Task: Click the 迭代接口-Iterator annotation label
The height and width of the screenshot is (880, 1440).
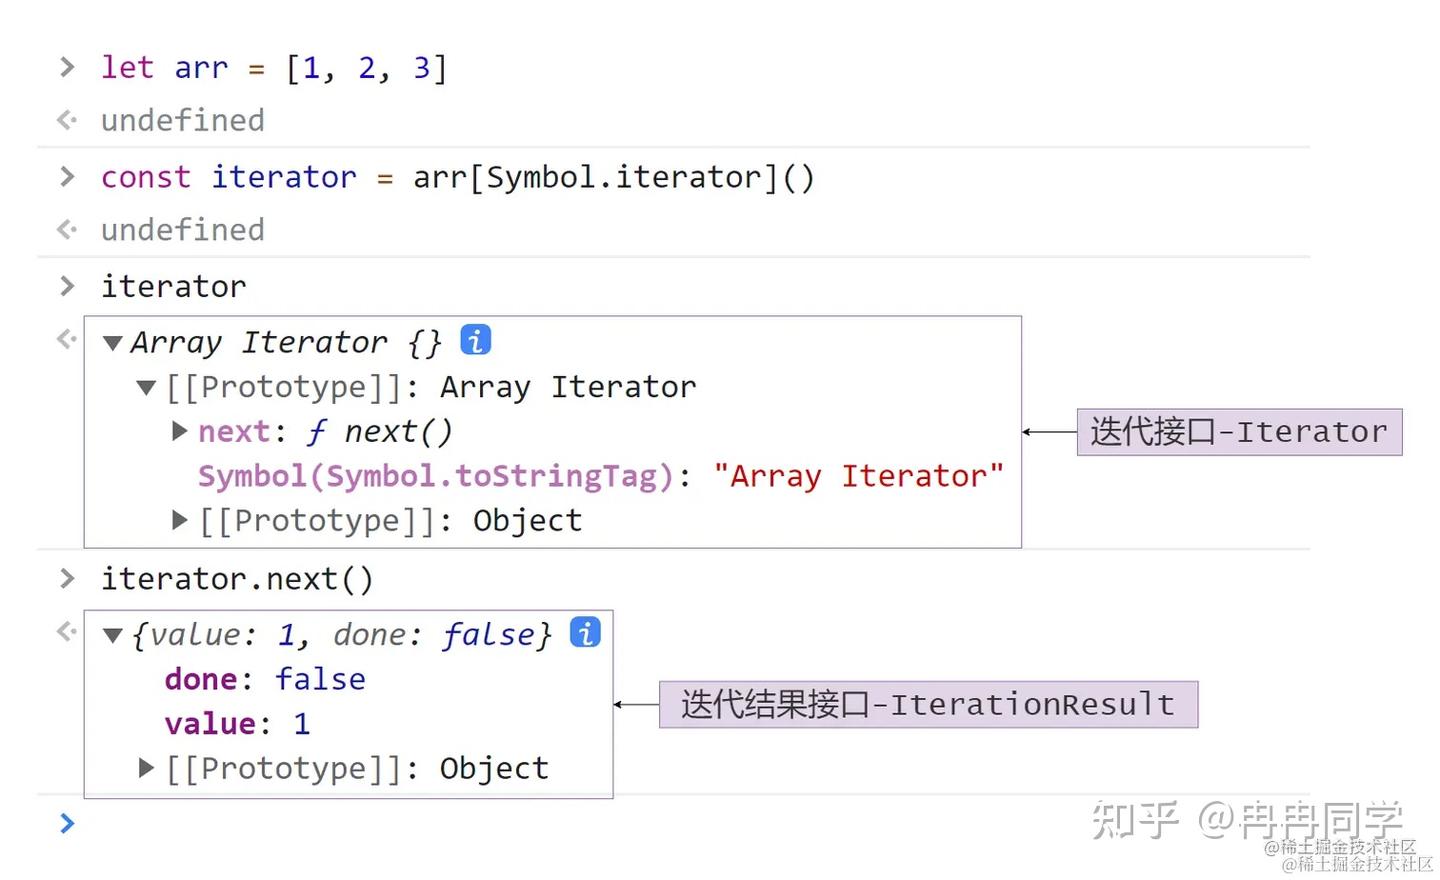Action: pyautogui.click(x=1239, y=431)
